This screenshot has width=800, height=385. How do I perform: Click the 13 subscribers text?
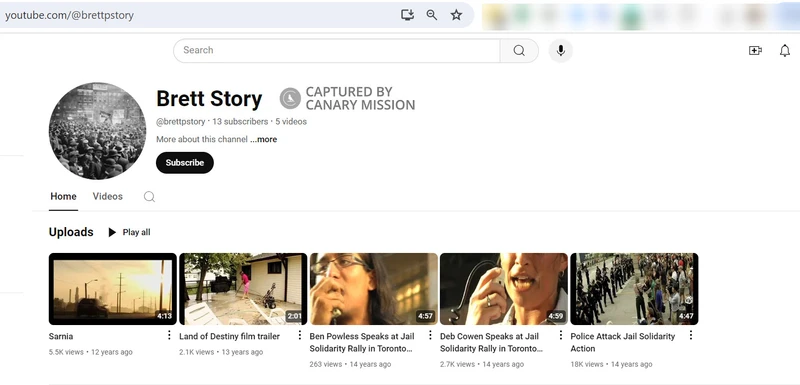coord(240,122)
